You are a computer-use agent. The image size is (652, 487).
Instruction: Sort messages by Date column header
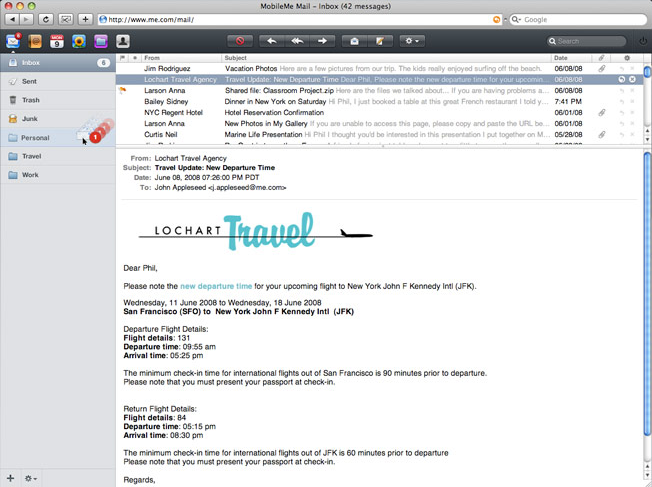[572, 58]
